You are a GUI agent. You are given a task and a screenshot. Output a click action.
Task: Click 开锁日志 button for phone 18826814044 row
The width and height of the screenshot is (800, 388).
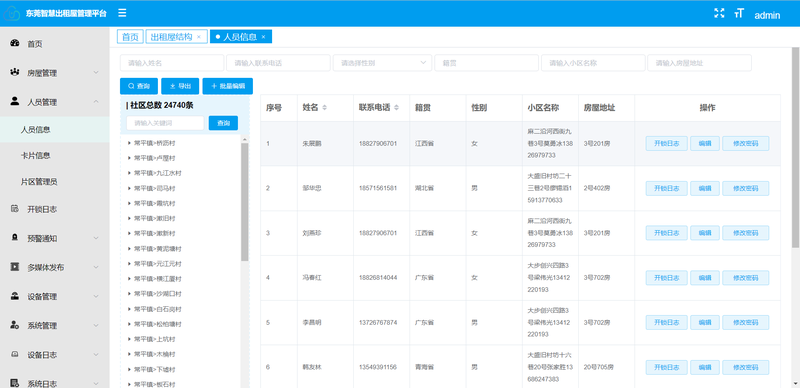coord(667,278)
